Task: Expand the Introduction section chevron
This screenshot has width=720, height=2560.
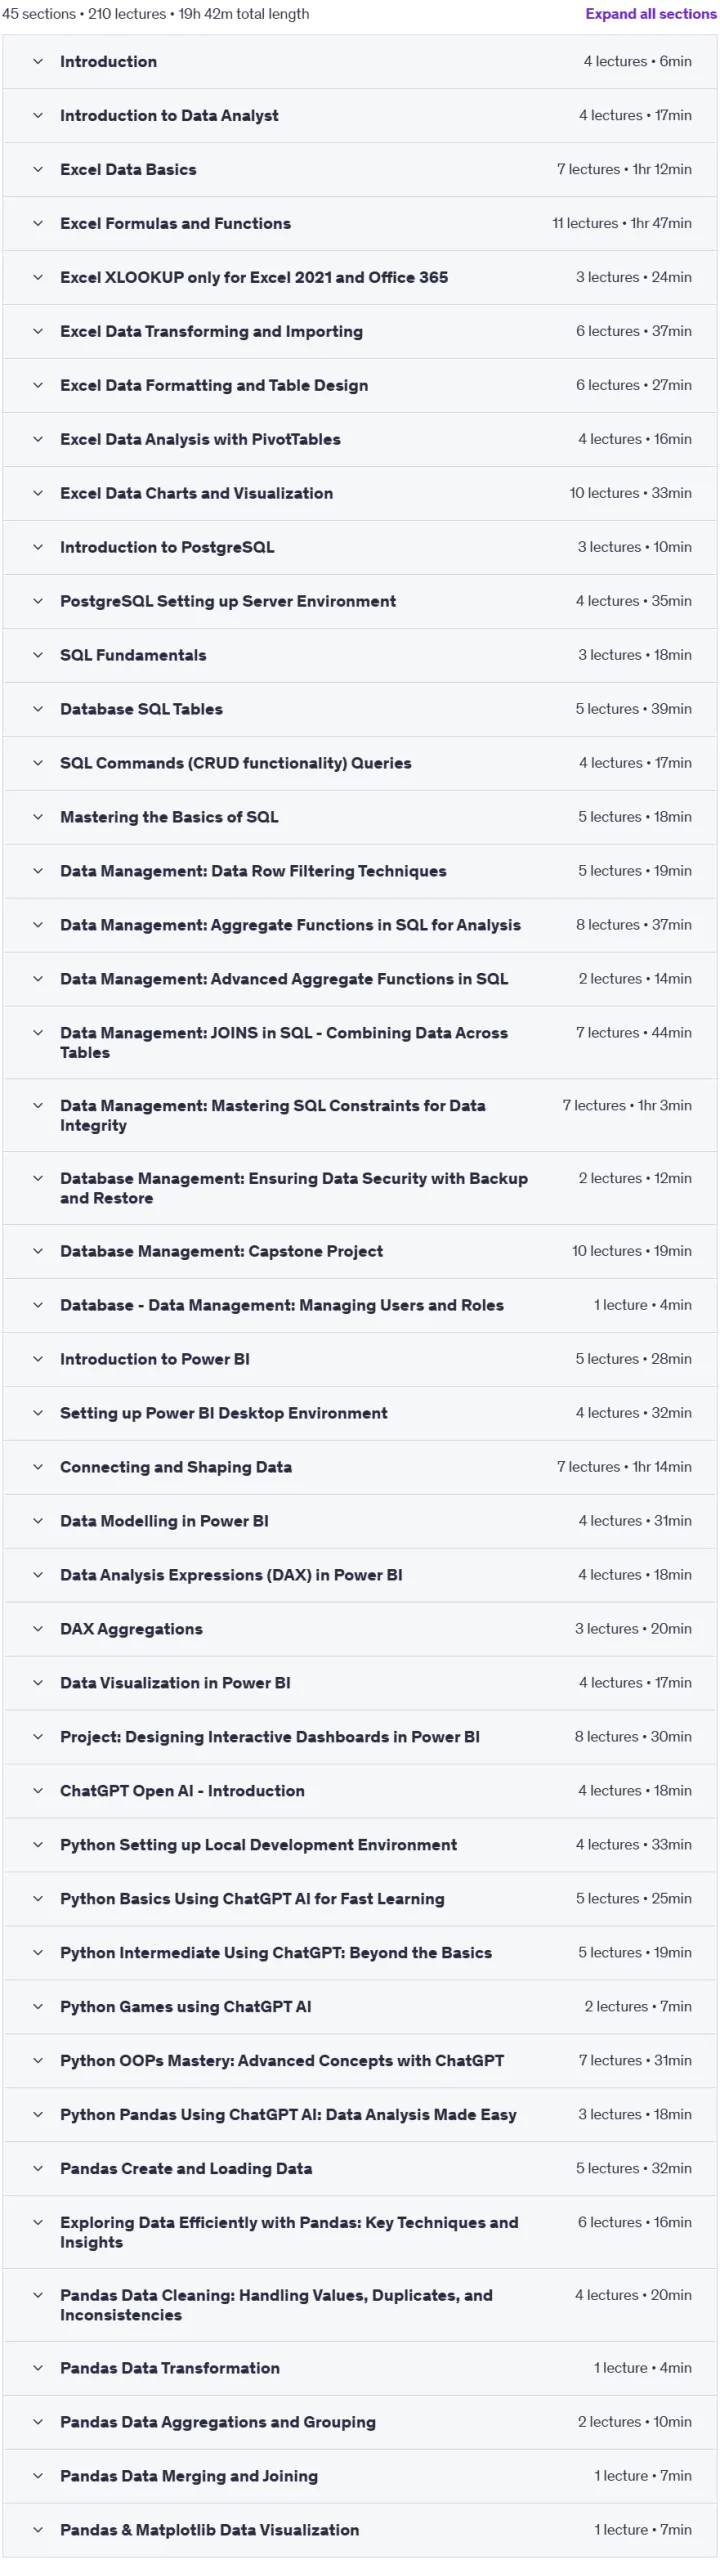Action: point(38,61)
